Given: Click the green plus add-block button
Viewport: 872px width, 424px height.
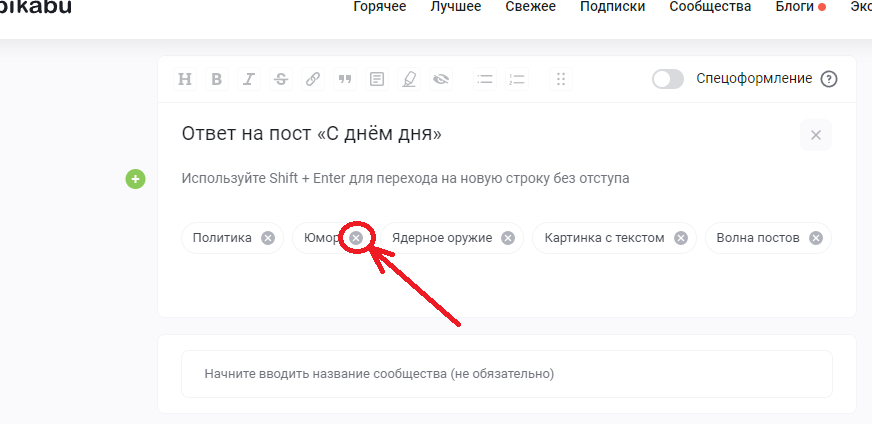Looking at the screenshot, I should point(135,179).
